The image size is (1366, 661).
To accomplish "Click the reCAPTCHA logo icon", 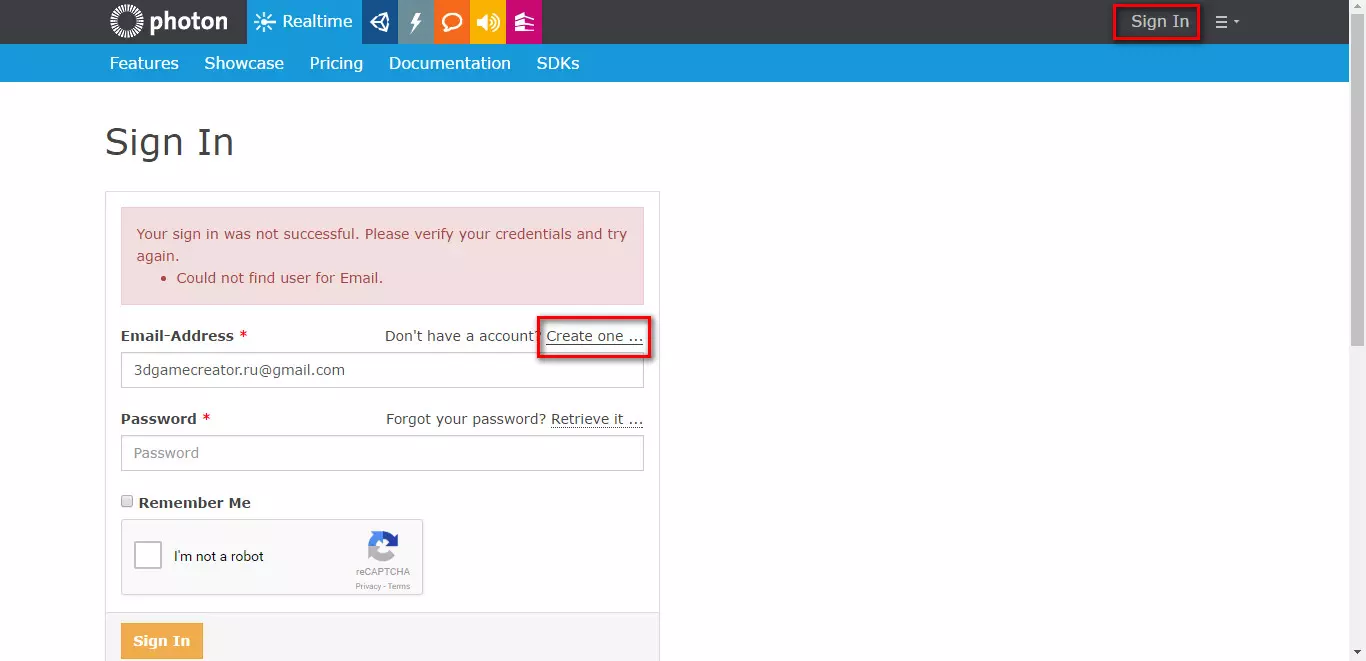I will pos(383,547).
